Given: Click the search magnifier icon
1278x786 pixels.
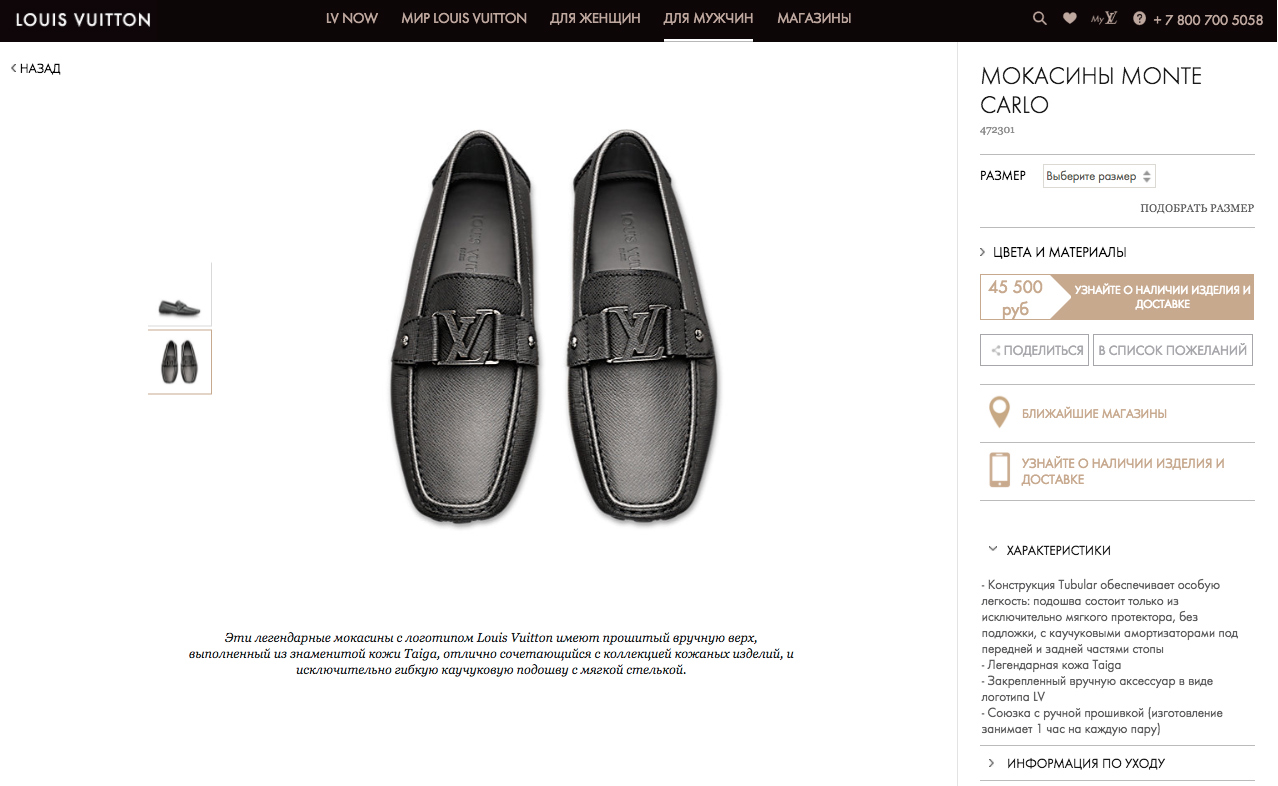Looking at the screenshot, I should tap(1040, 18).
